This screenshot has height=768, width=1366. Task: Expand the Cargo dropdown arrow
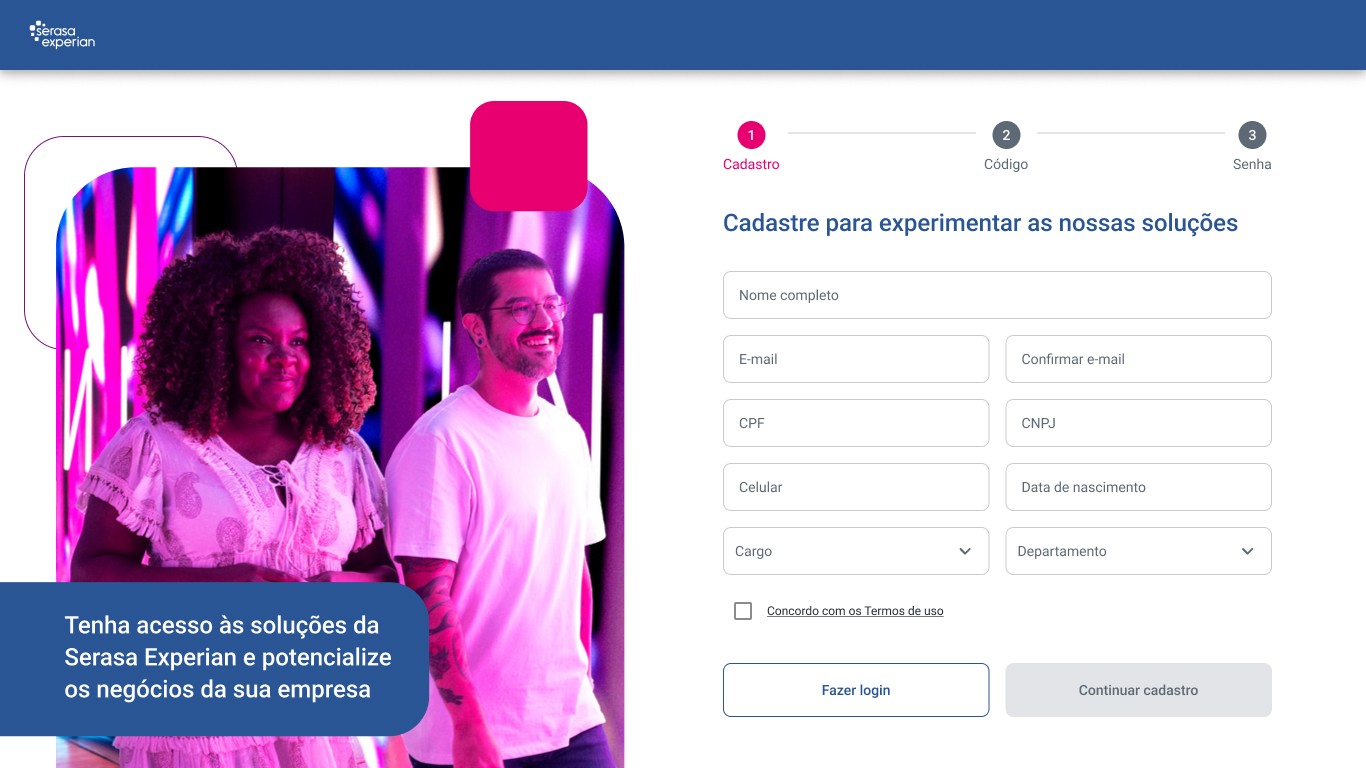(x=965, y=551)
